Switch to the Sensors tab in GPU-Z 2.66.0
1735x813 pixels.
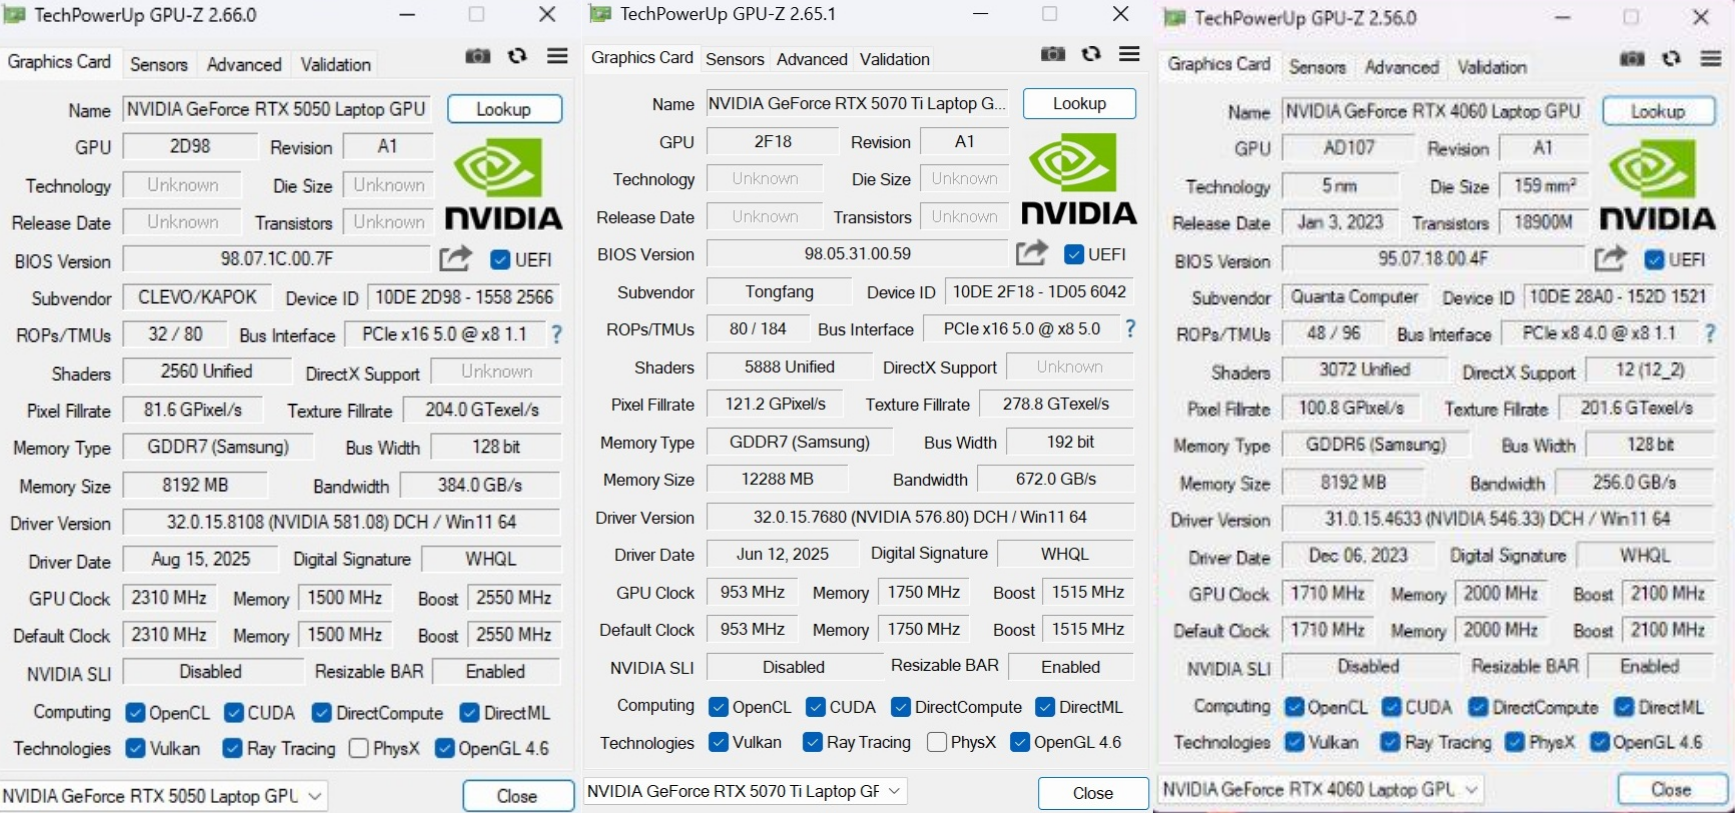tap(159, 64)
